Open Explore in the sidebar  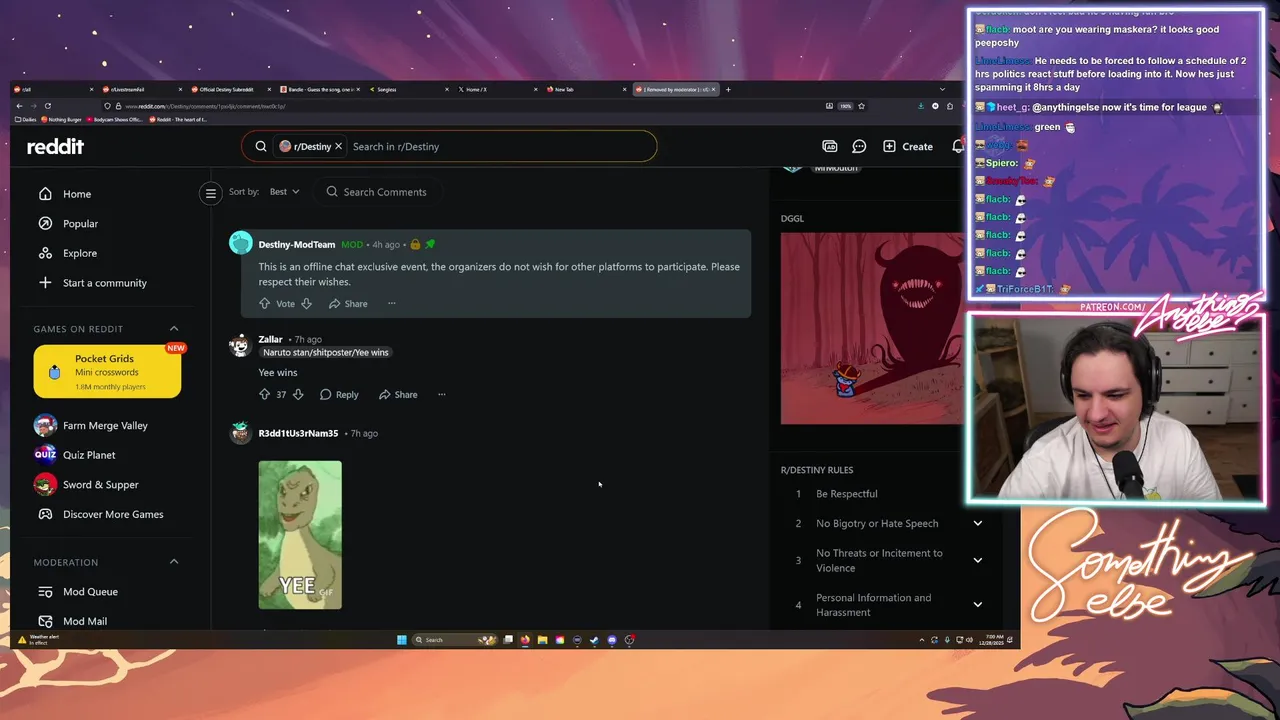[80, 253]
